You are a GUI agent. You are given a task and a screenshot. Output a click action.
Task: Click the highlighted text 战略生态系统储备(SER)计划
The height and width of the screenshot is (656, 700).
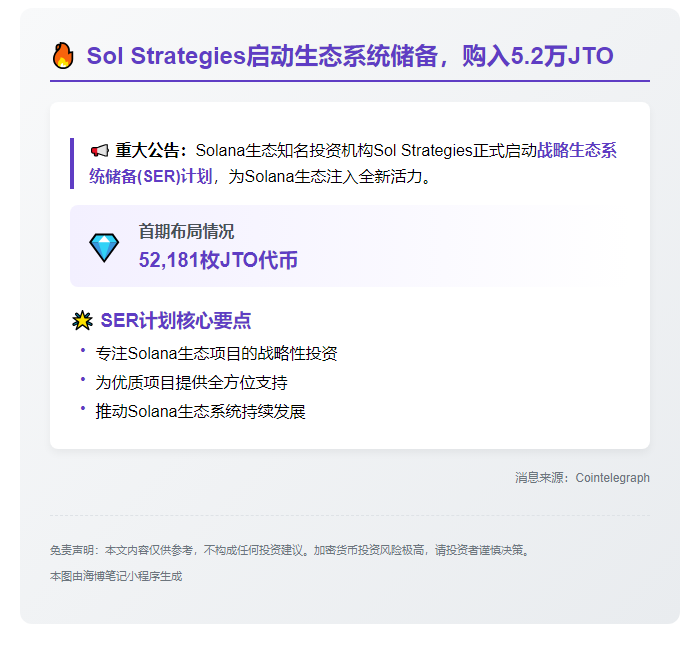[353, 163]
